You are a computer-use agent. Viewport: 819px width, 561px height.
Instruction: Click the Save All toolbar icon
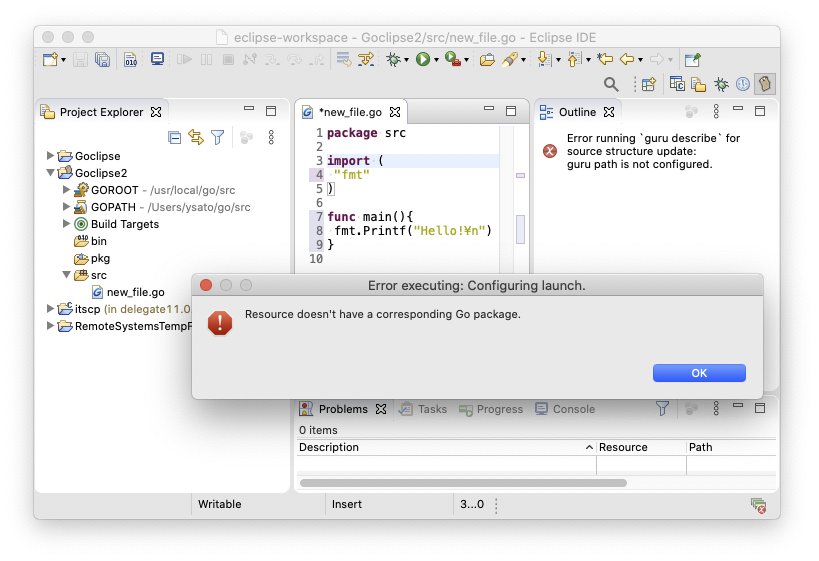102,60
